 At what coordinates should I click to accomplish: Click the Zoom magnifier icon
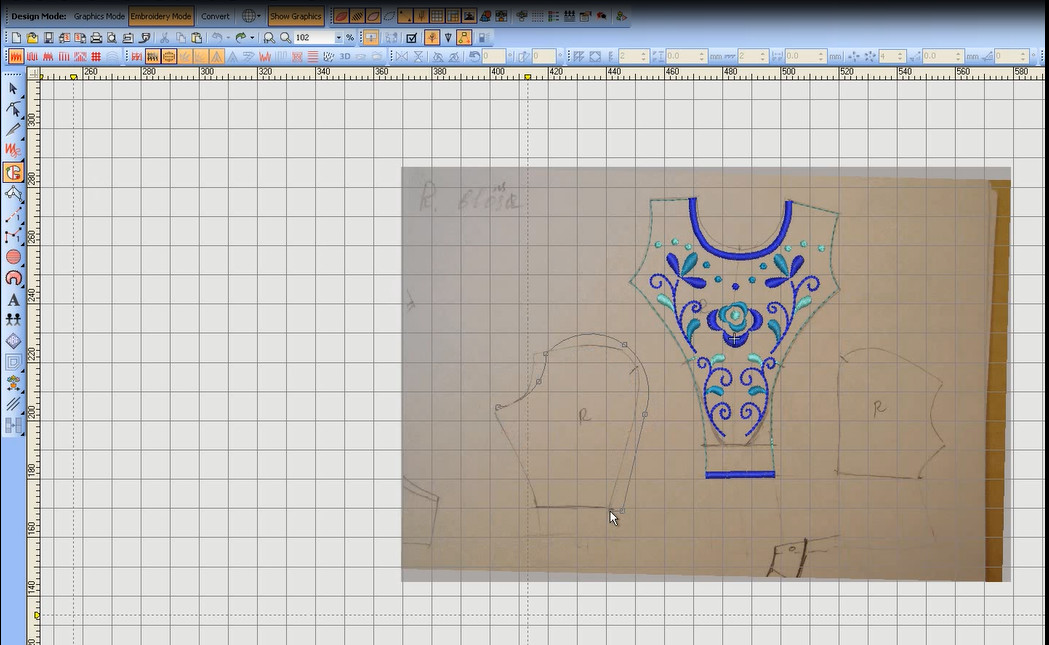(x=285, y=37)
